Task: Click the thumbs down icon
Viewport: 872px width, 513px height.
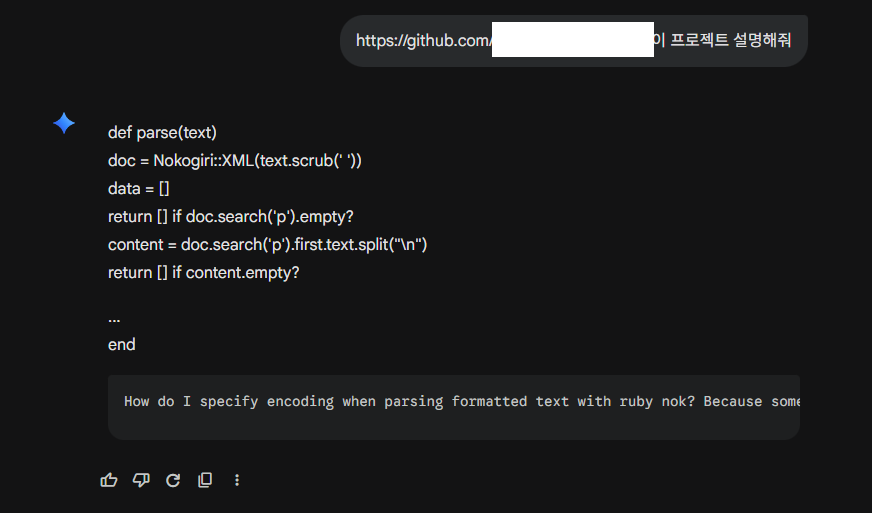Action: click(141, 480)
